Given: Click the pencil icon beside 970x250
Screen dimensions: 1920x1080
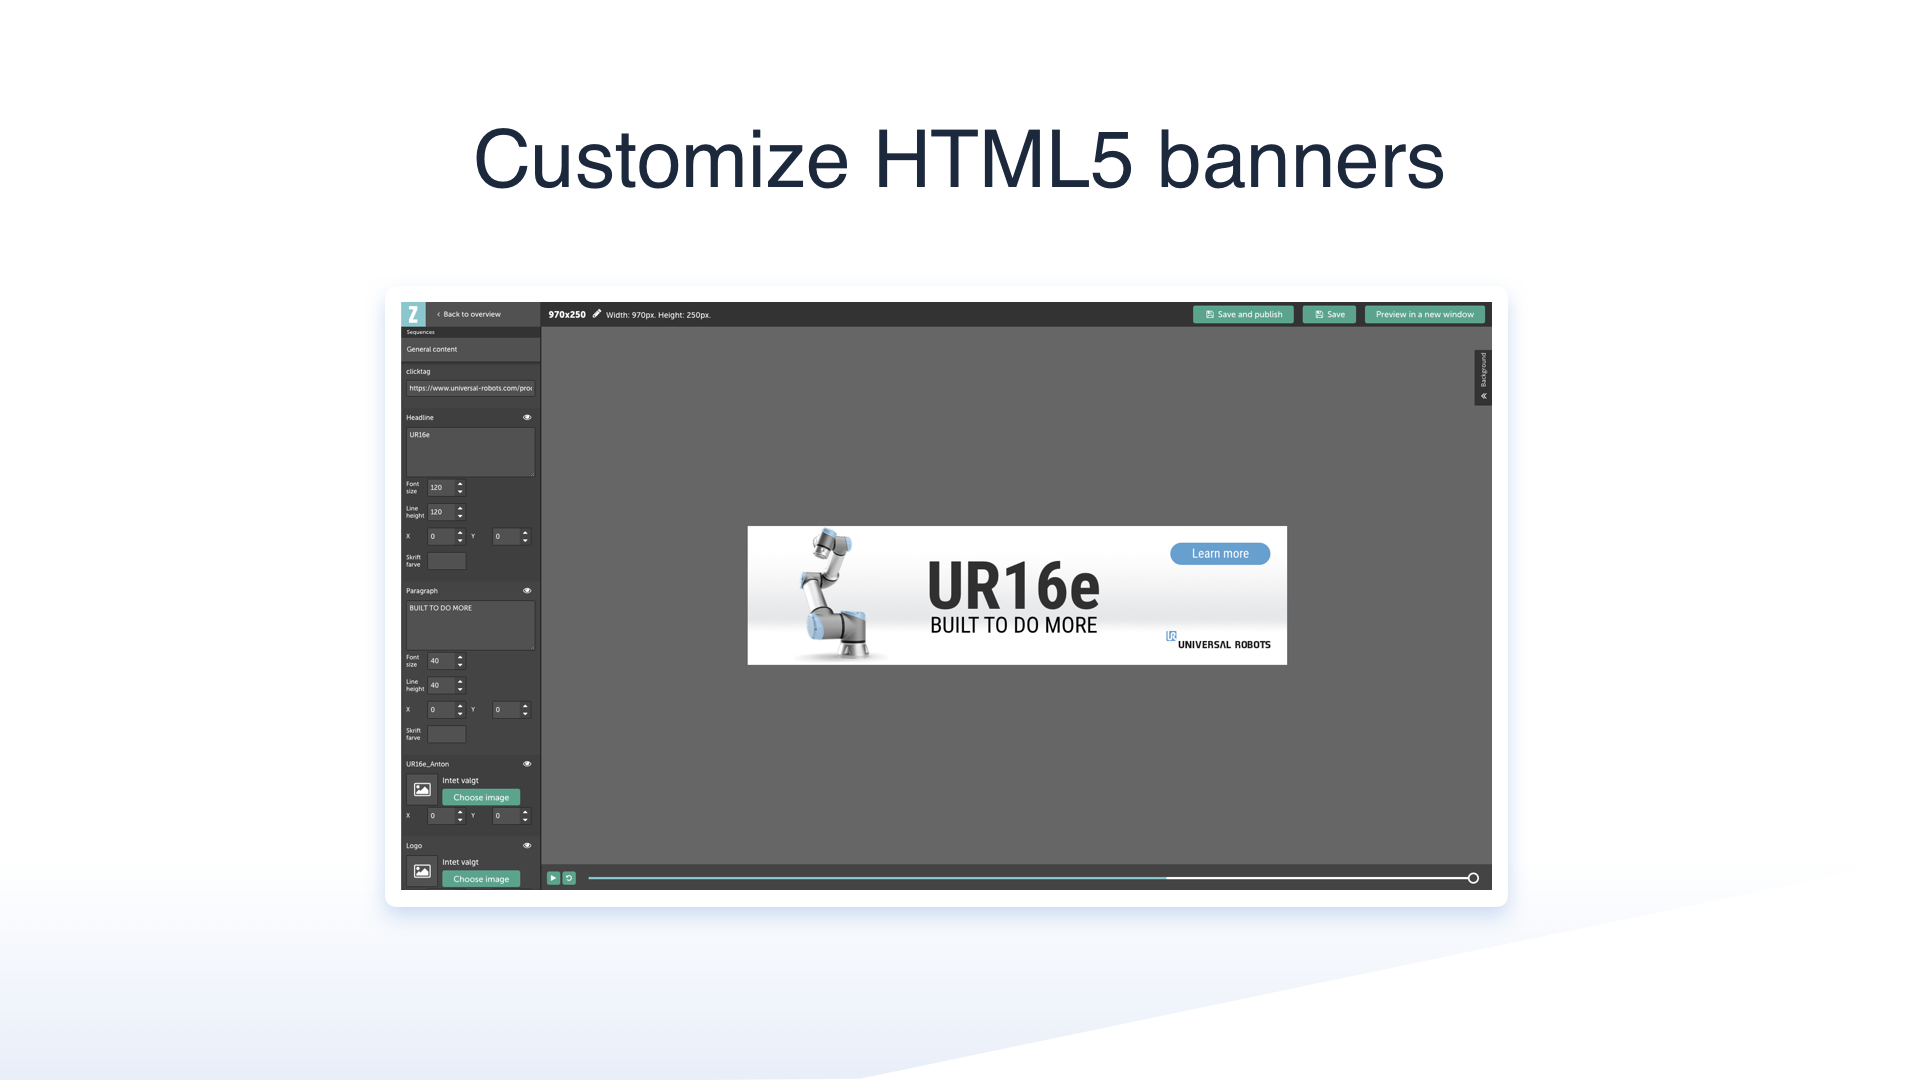Looking at the screenshot, I should click(597, 314).
